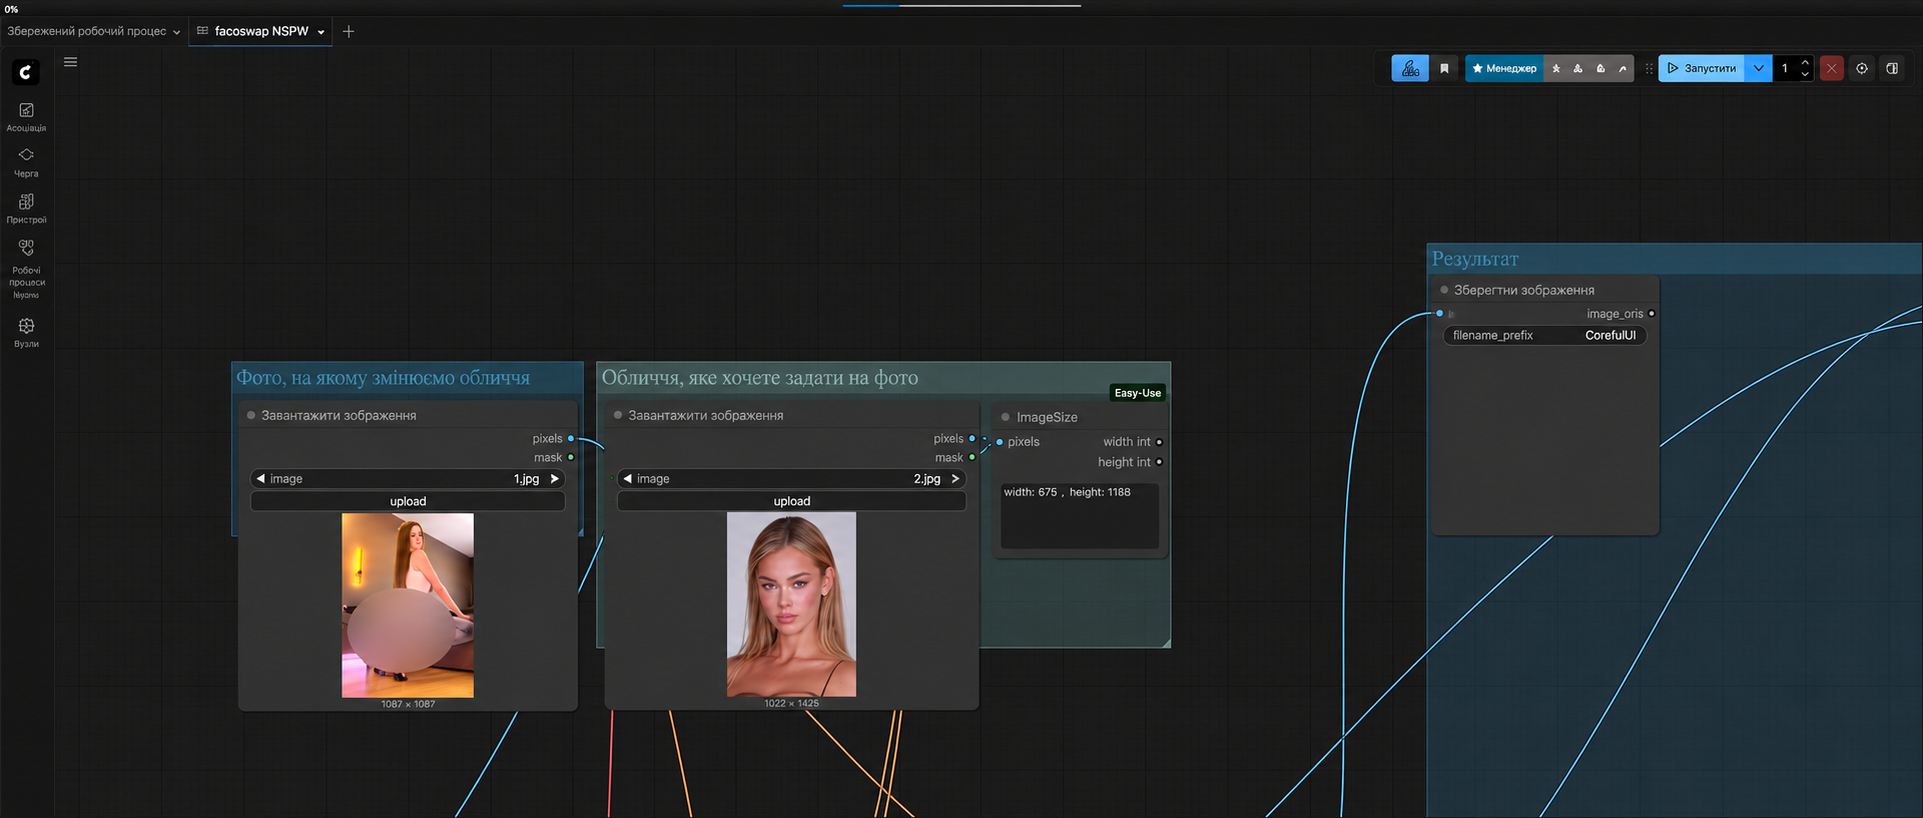1923x818 pixels.
Task: Open the workflows sidebar icon
Action: (x=26, y=269)
